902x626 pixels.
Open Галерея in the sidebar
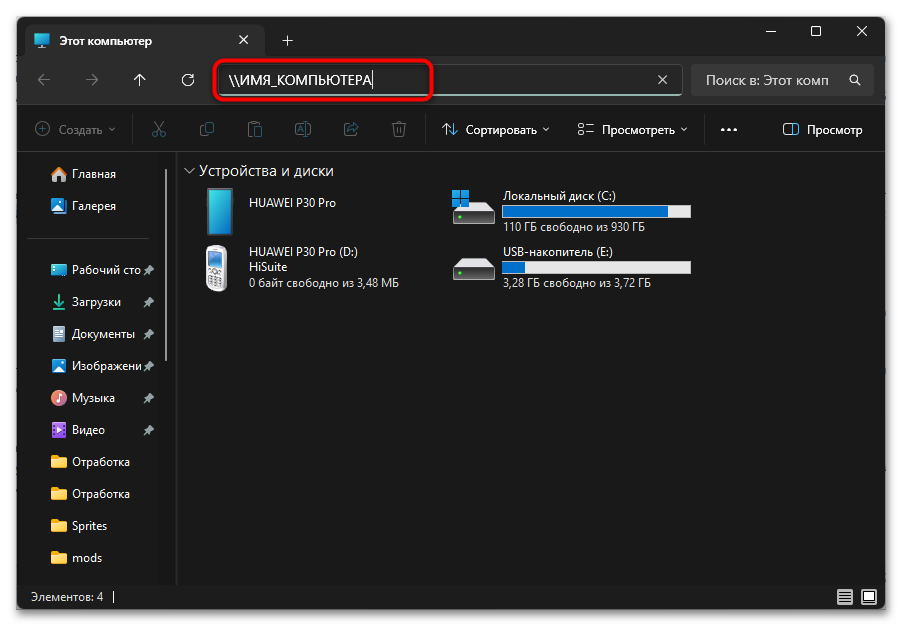(84, 206)
